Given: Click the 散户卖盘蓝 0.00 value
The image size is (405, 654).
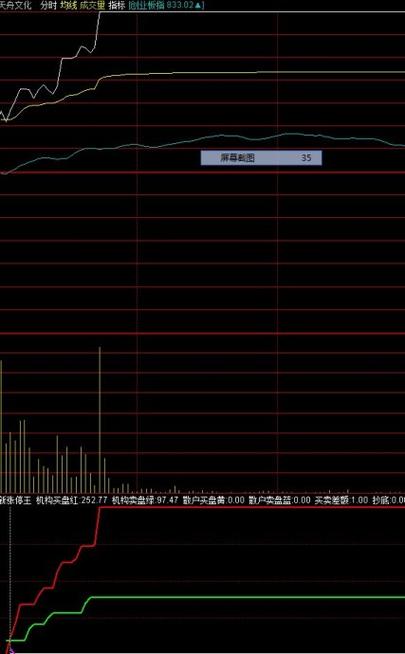Looking at the screenshot, I should point(279,500).
